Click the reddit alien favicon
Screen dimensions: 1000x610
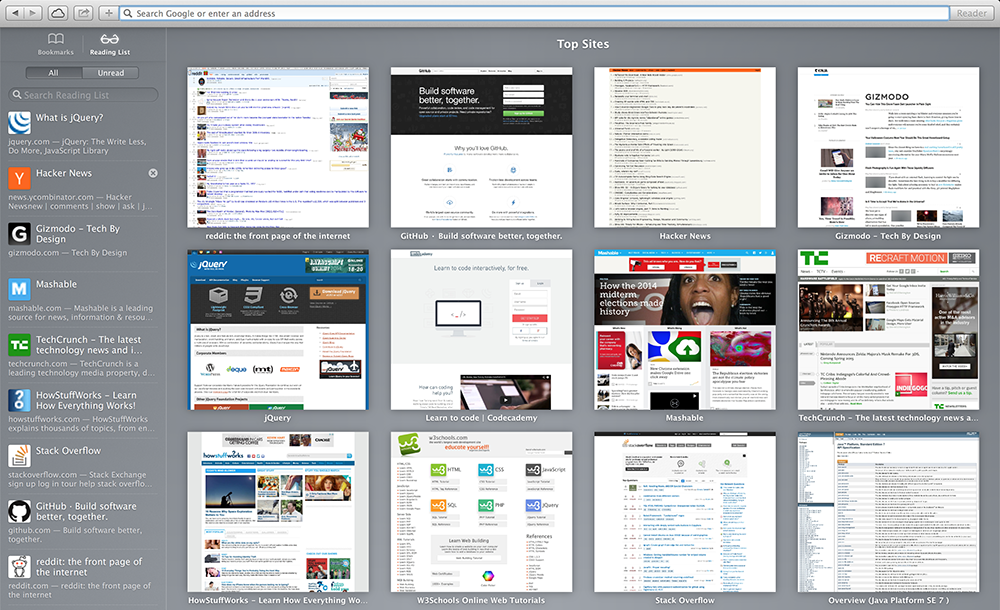tap(19, 567)
